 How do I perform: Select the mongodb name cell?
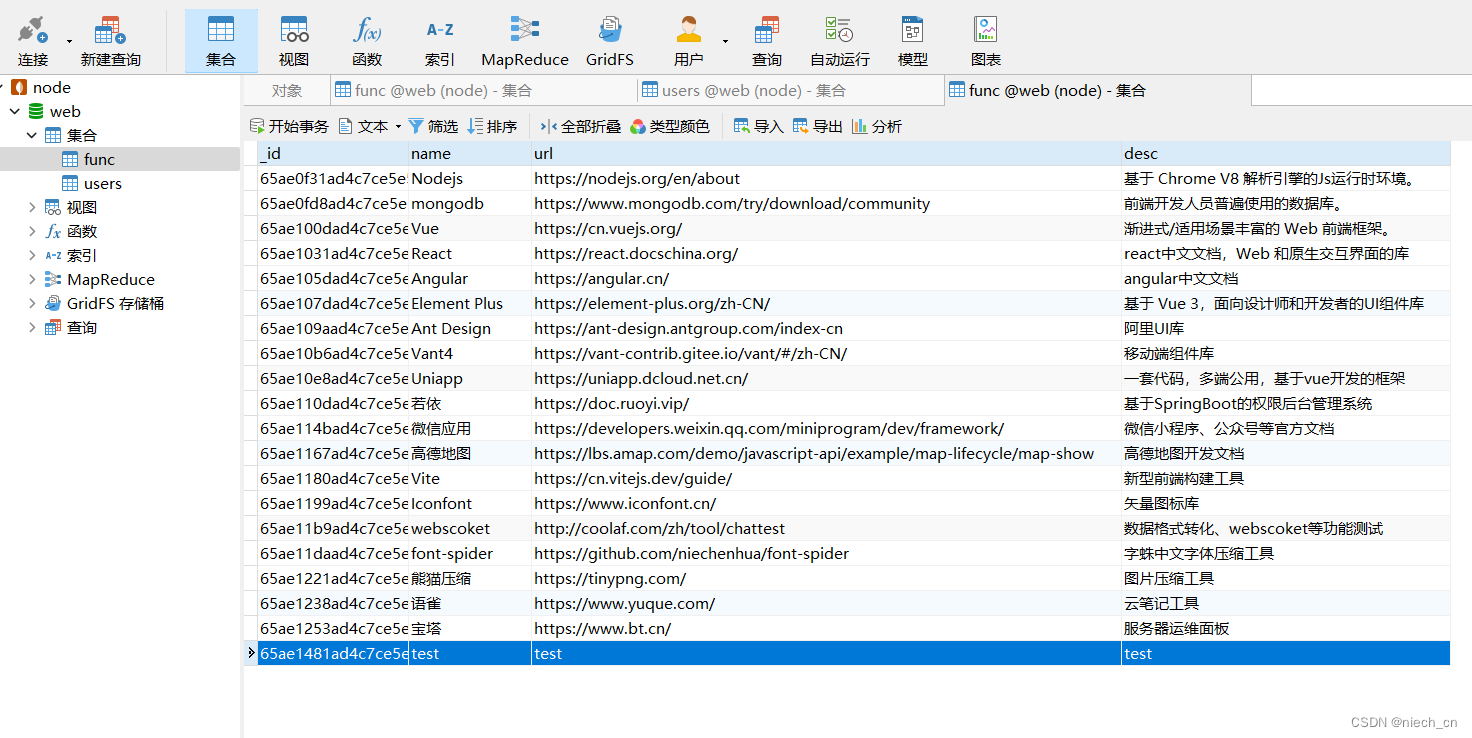click(470, 204)
